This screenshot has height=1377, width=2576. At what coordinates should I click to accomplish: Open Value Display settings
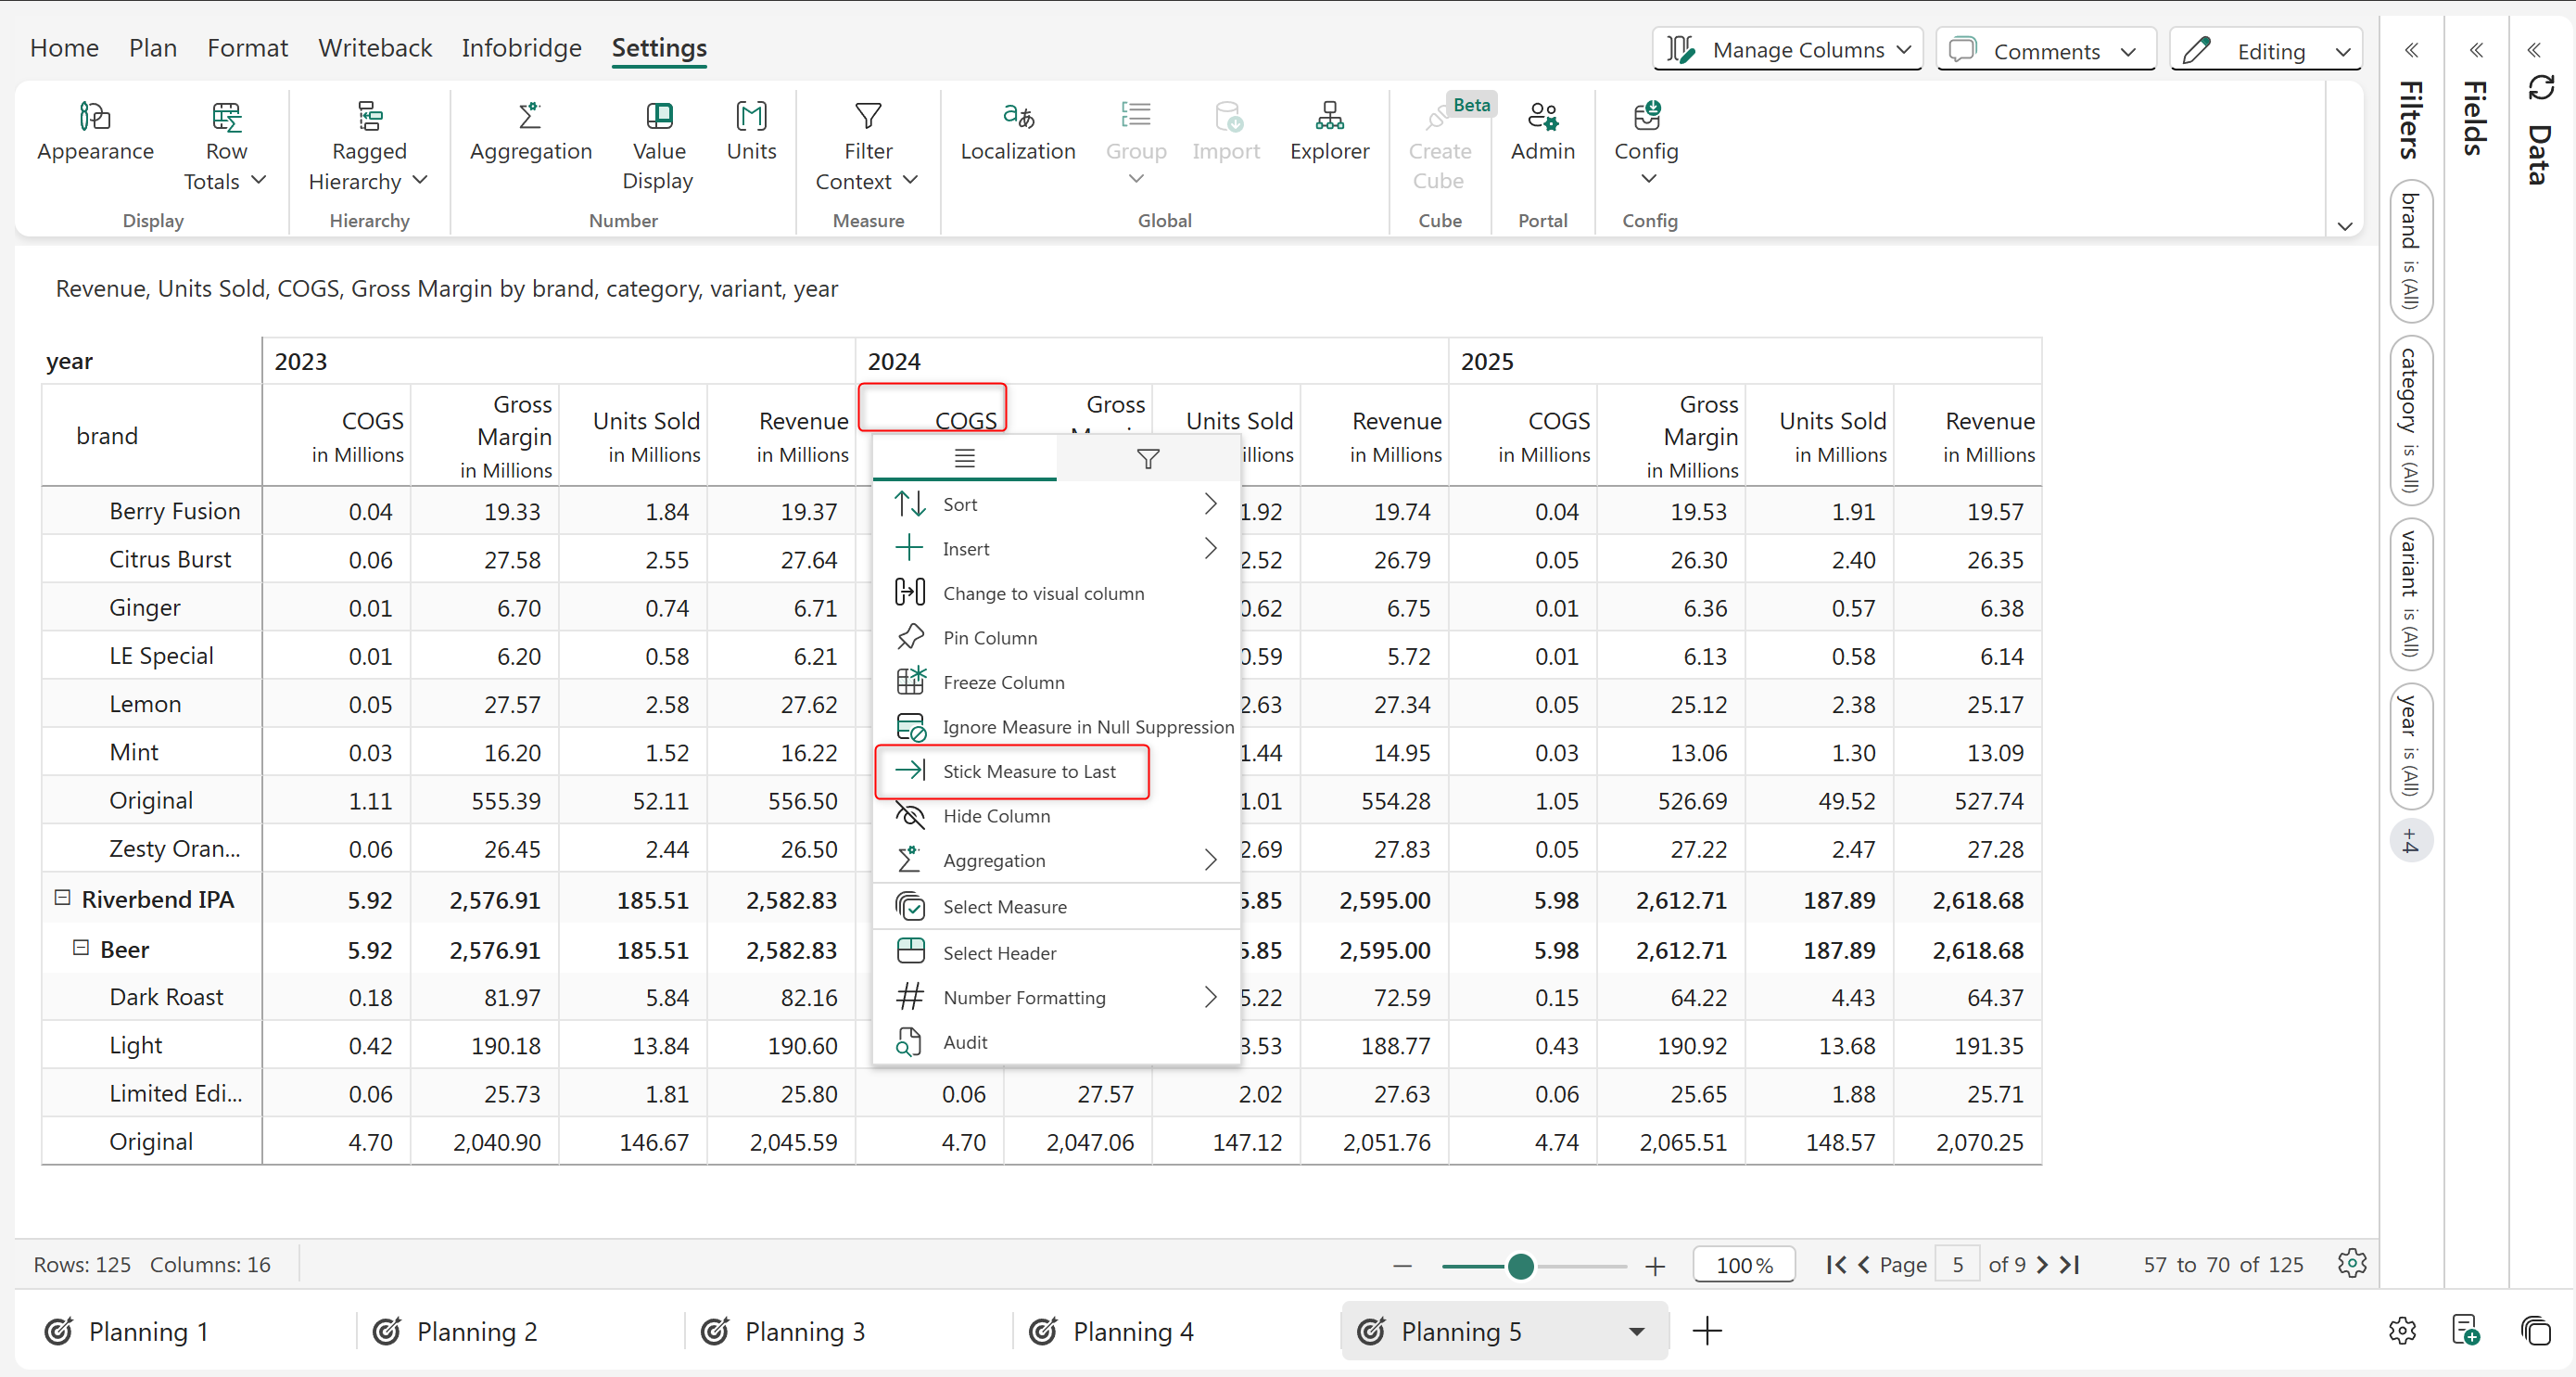click(658, 118)
